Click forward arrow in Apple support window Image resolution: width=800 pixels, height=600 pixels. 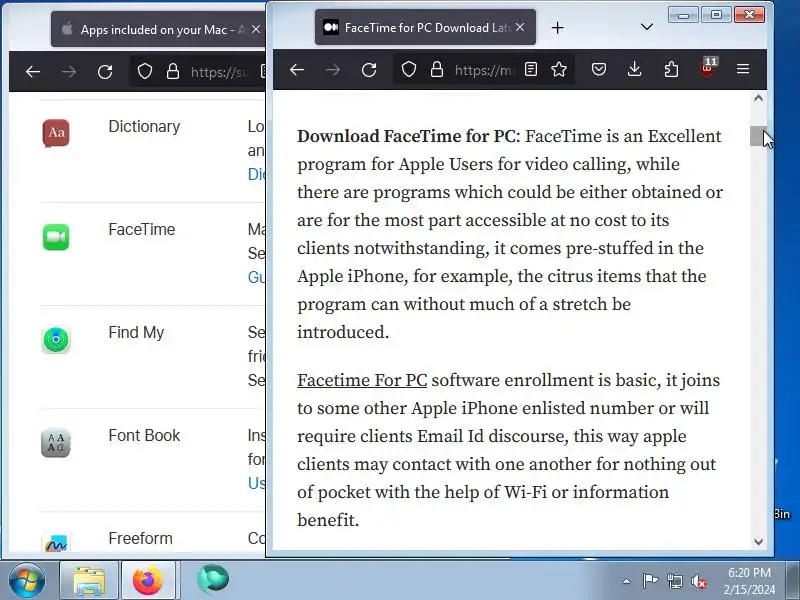pyautogui.click(x=69, y=72)
